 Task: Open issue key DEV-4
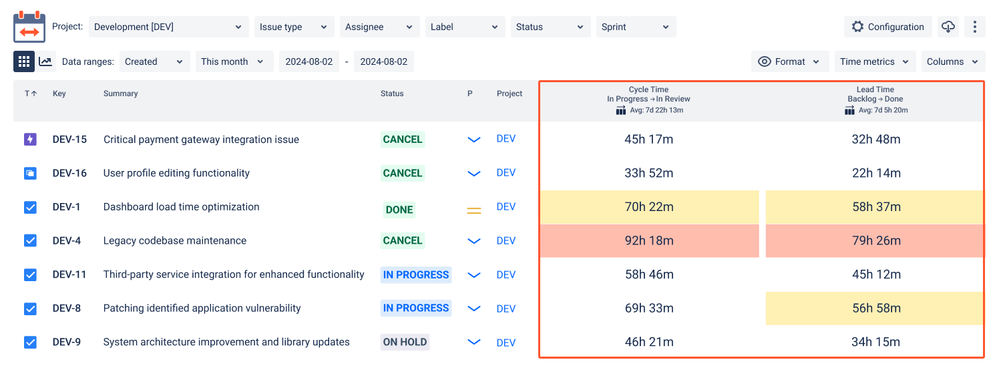66,241
